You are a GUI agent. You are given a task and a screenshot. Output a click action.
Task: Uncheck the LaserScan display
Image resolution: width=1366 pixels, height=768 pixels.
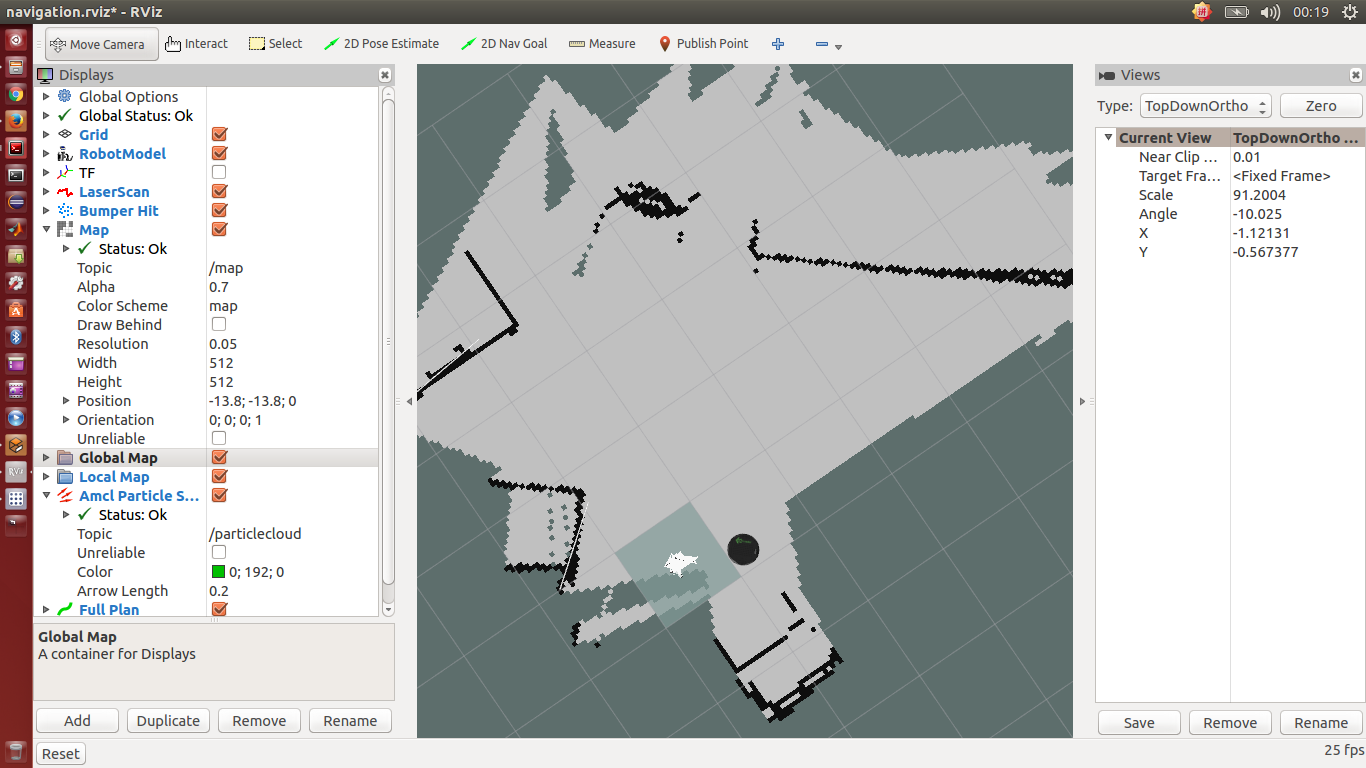coord(219,191)
